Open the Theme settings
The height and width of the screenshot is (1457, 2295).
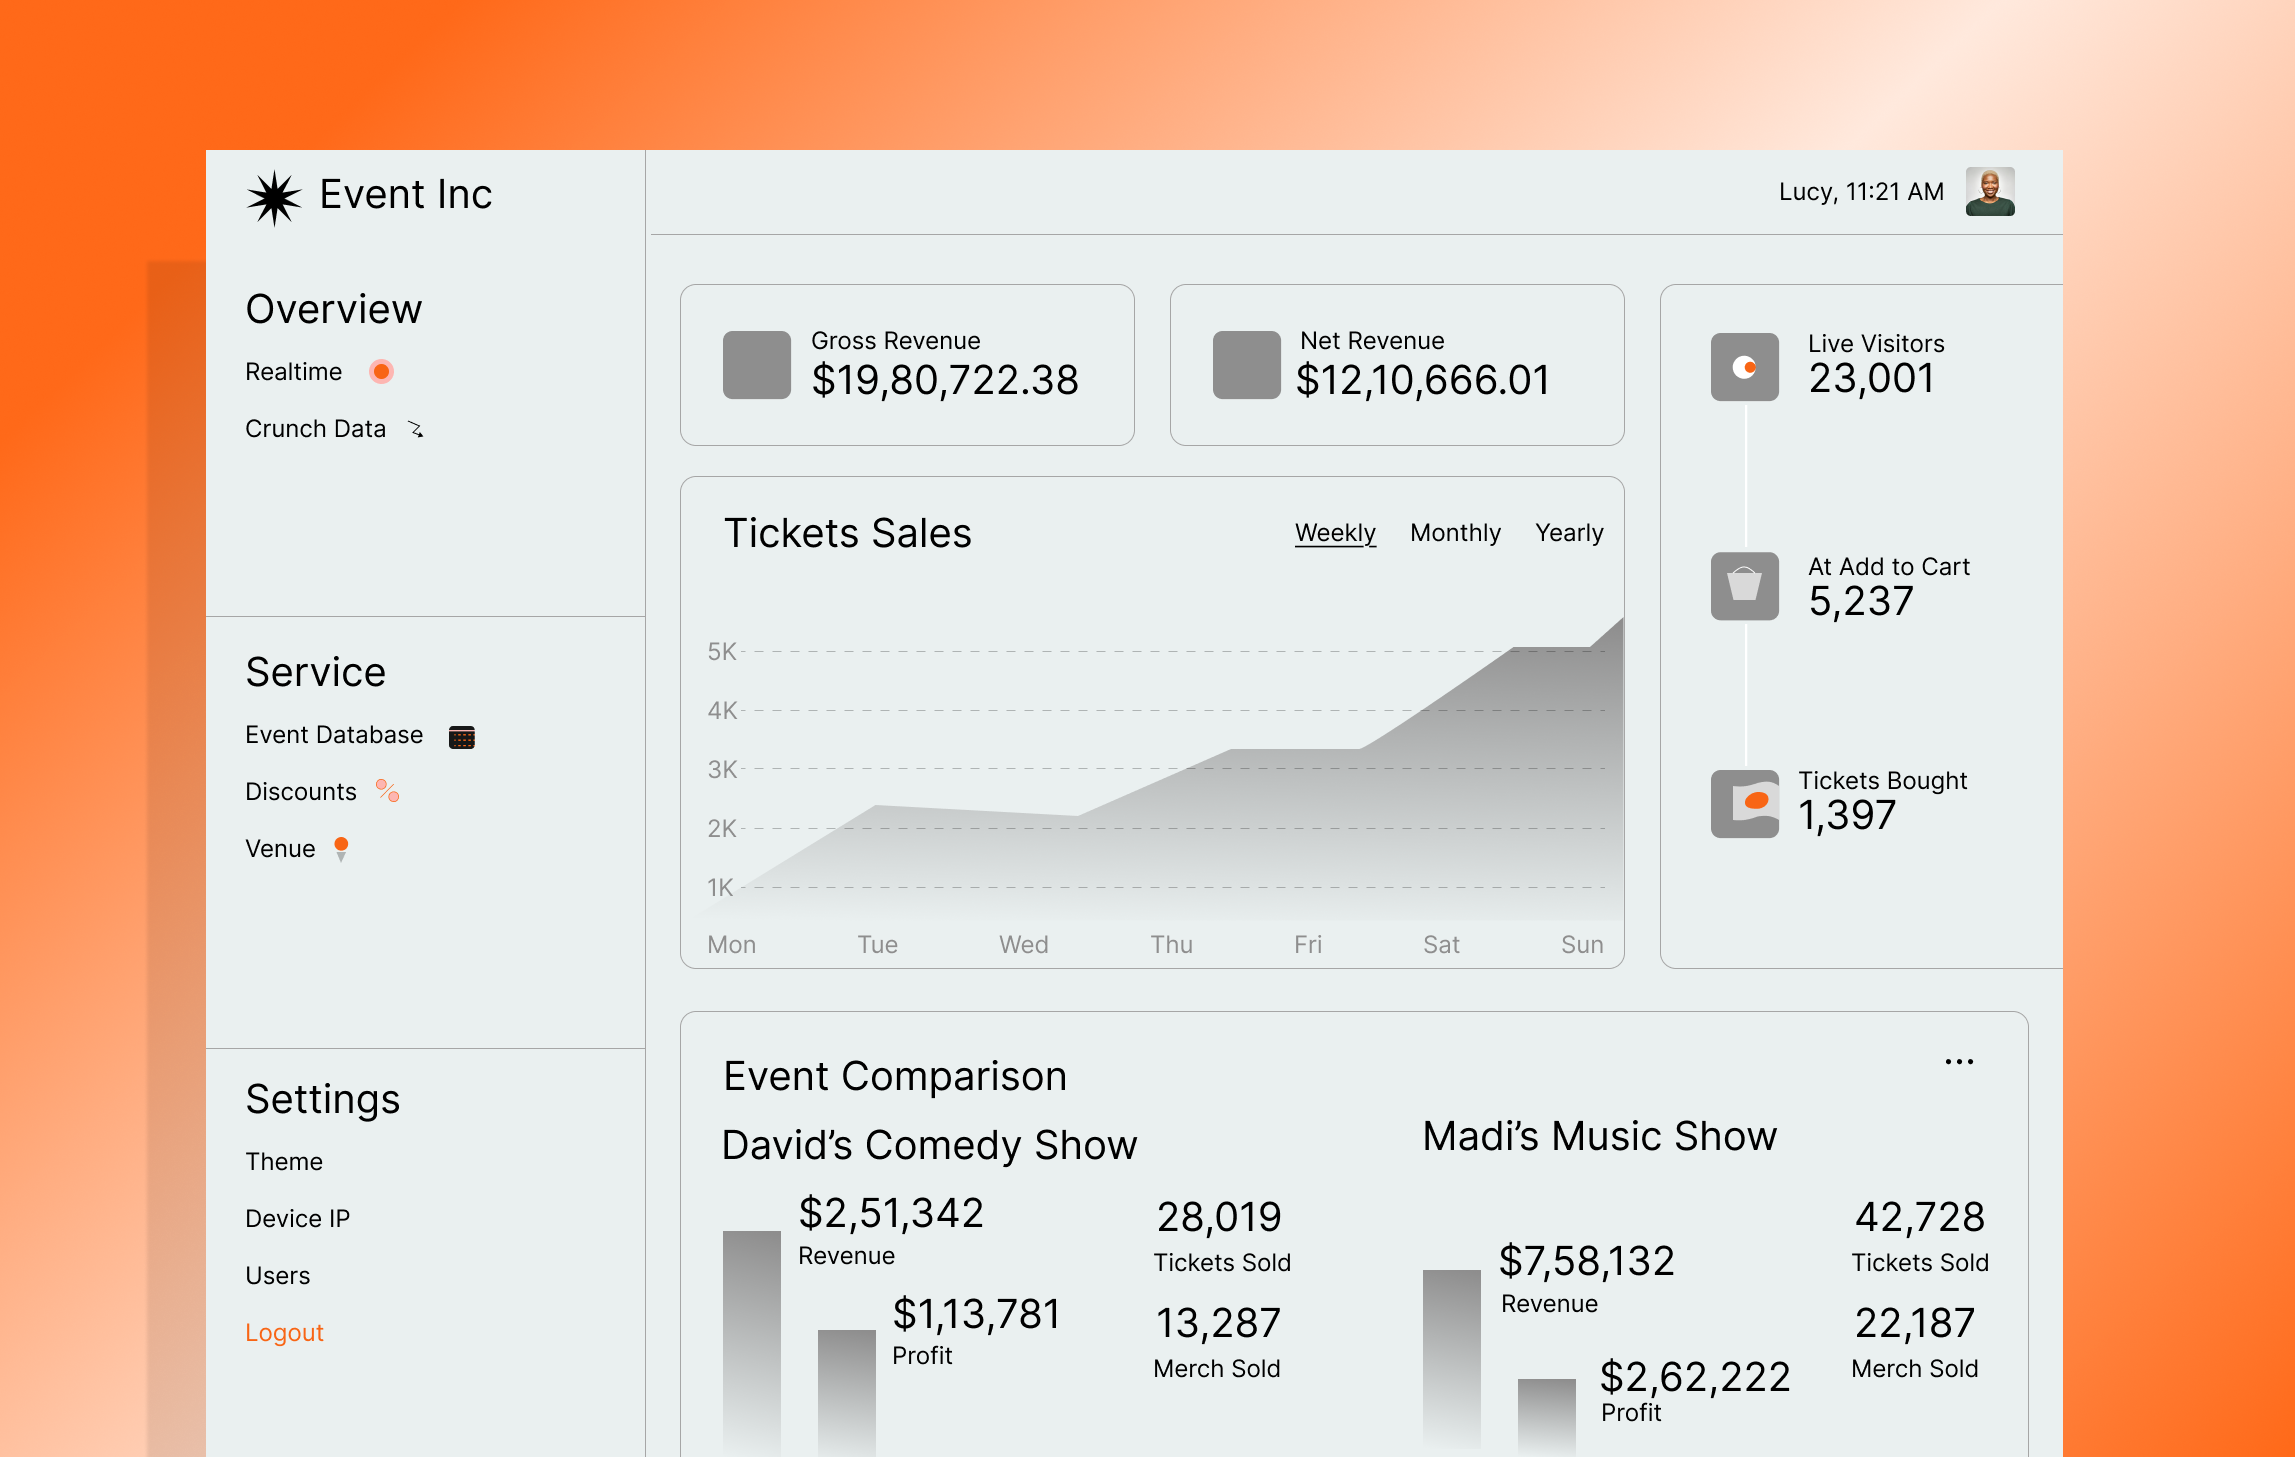point(283,1161)
